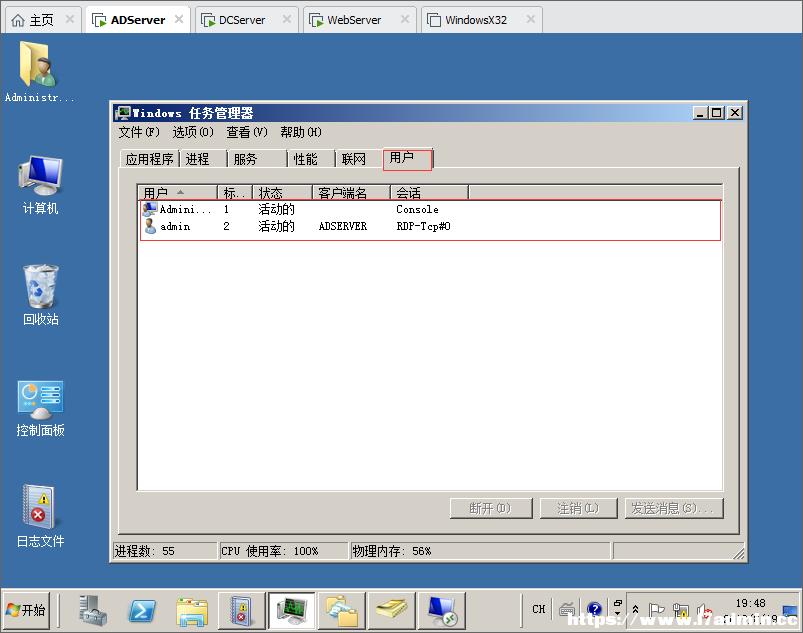The width and height of the screenshot is (803, 633).
Task: Click the 开始 Start button
Action: [26, 610]
